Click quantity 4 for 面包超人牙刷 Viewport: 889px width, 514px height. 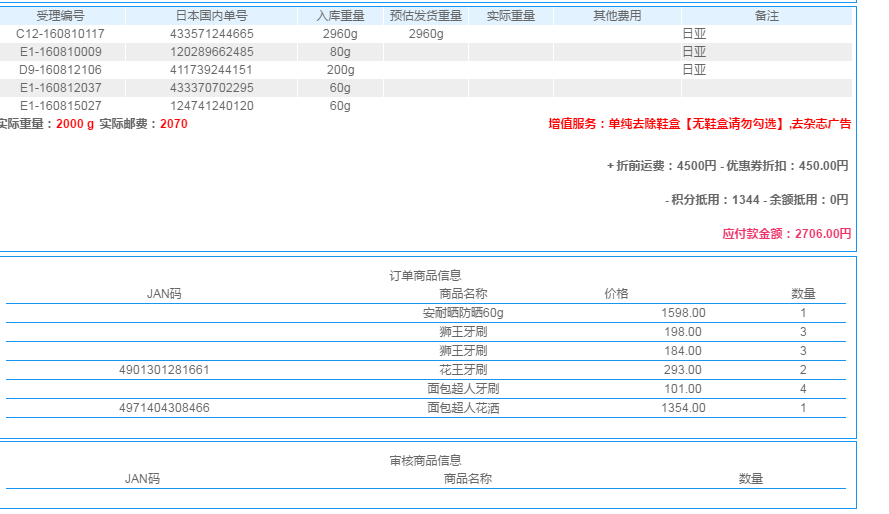[x=803, y=389]
